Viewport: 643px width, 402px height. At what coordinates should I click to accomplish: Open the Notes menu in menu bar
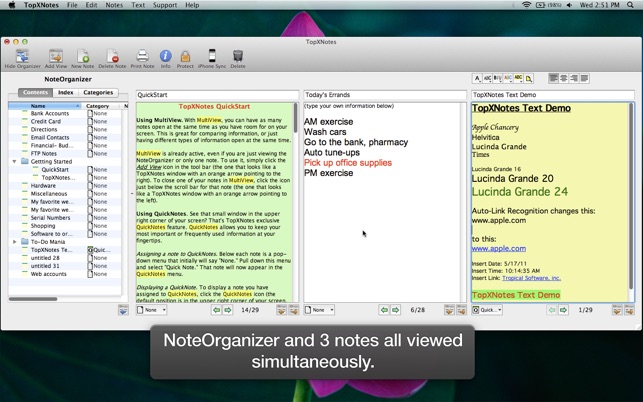(114, 5)
